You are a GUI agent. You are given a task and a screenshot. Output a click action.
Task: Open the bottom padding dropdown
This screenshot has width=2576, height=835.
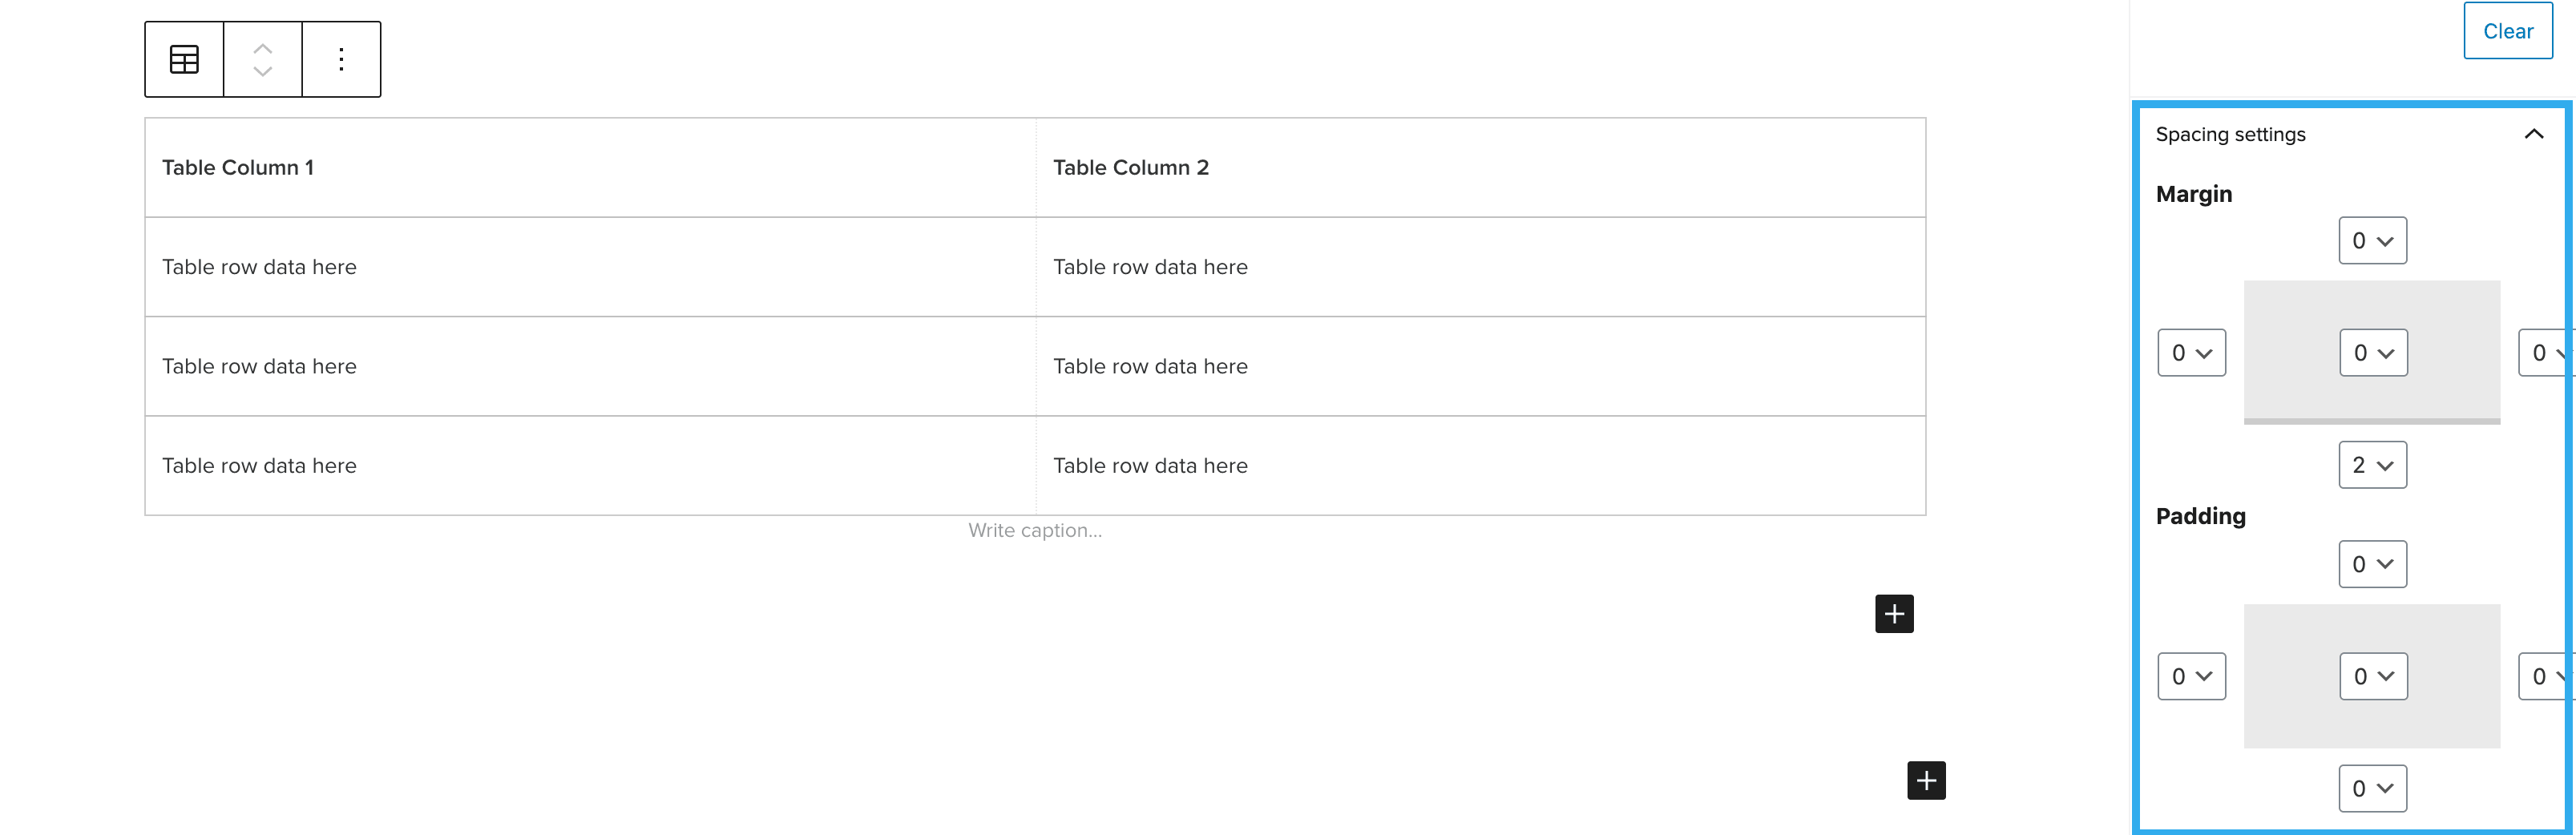[2372, 789]
